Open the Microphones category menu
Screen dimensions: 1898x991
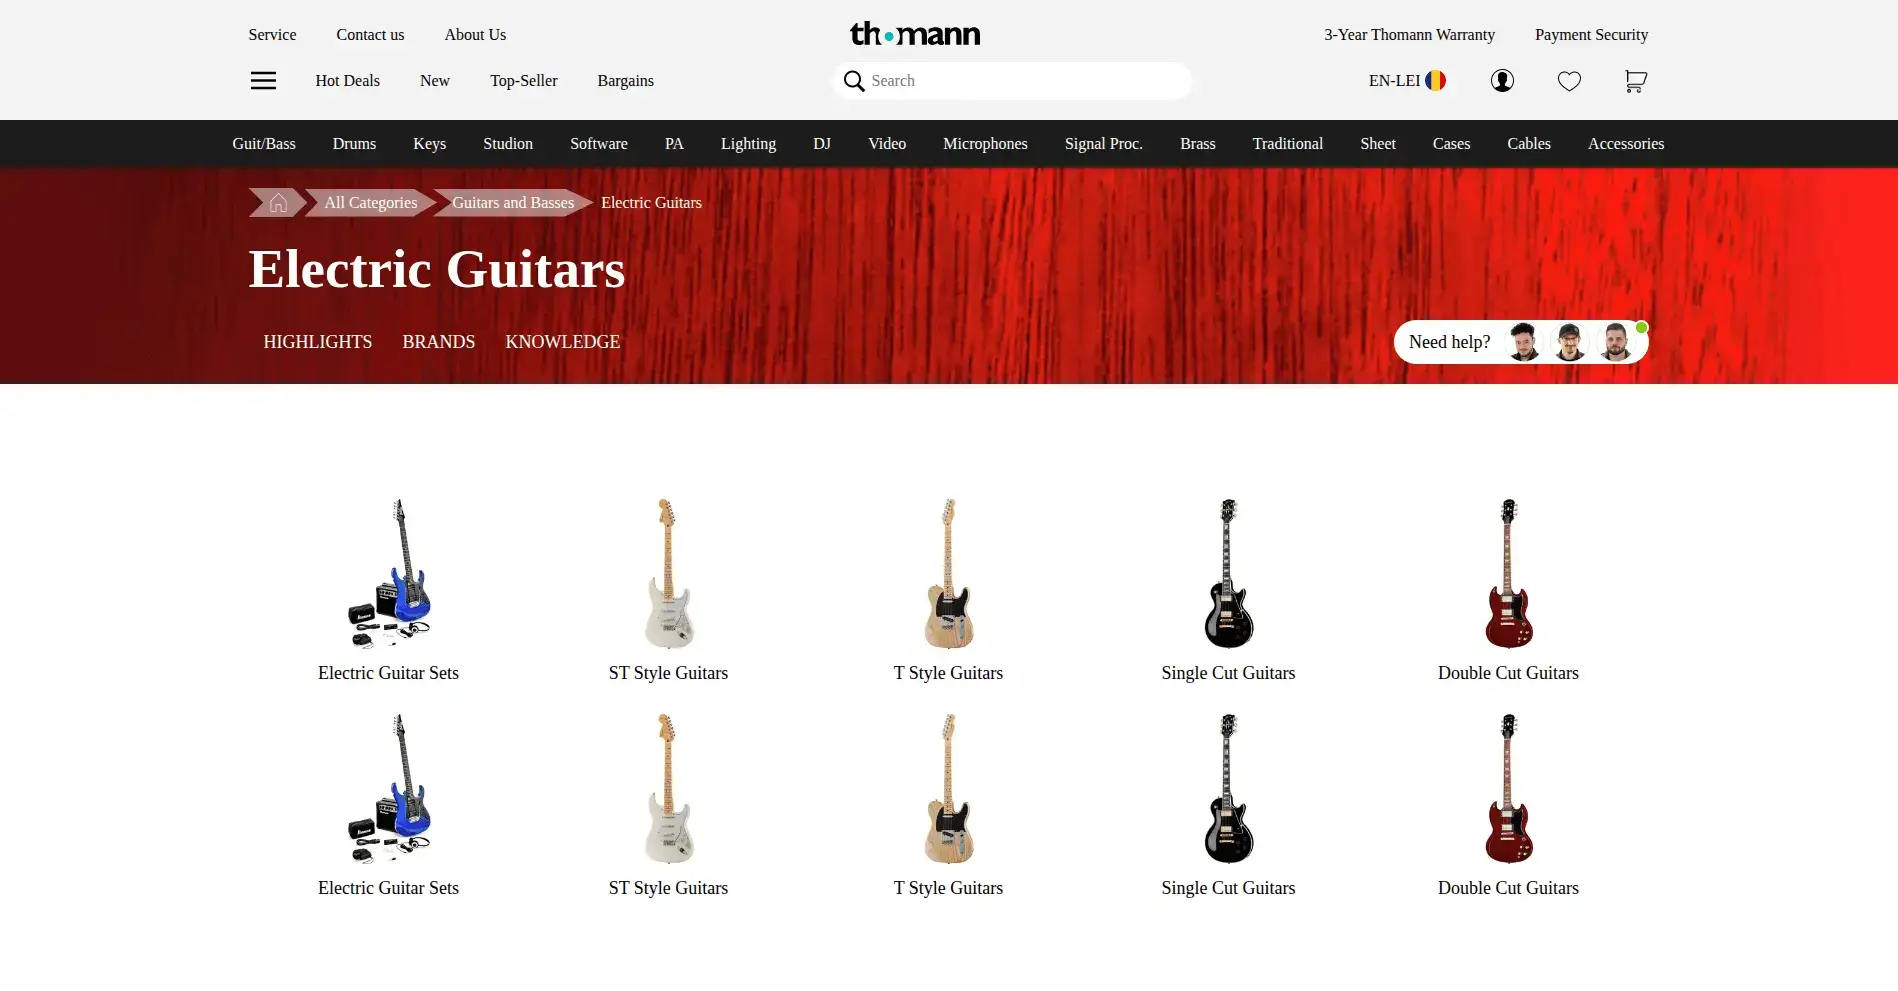point(985,144)
